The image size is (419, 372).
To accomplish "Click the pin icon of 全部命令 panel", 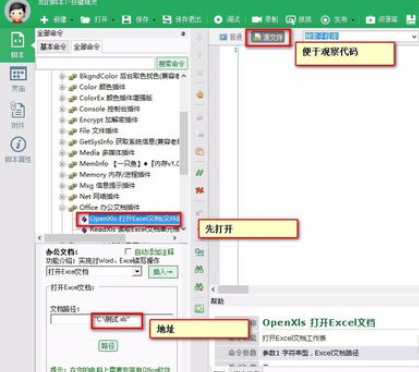I will pos(183,34).
